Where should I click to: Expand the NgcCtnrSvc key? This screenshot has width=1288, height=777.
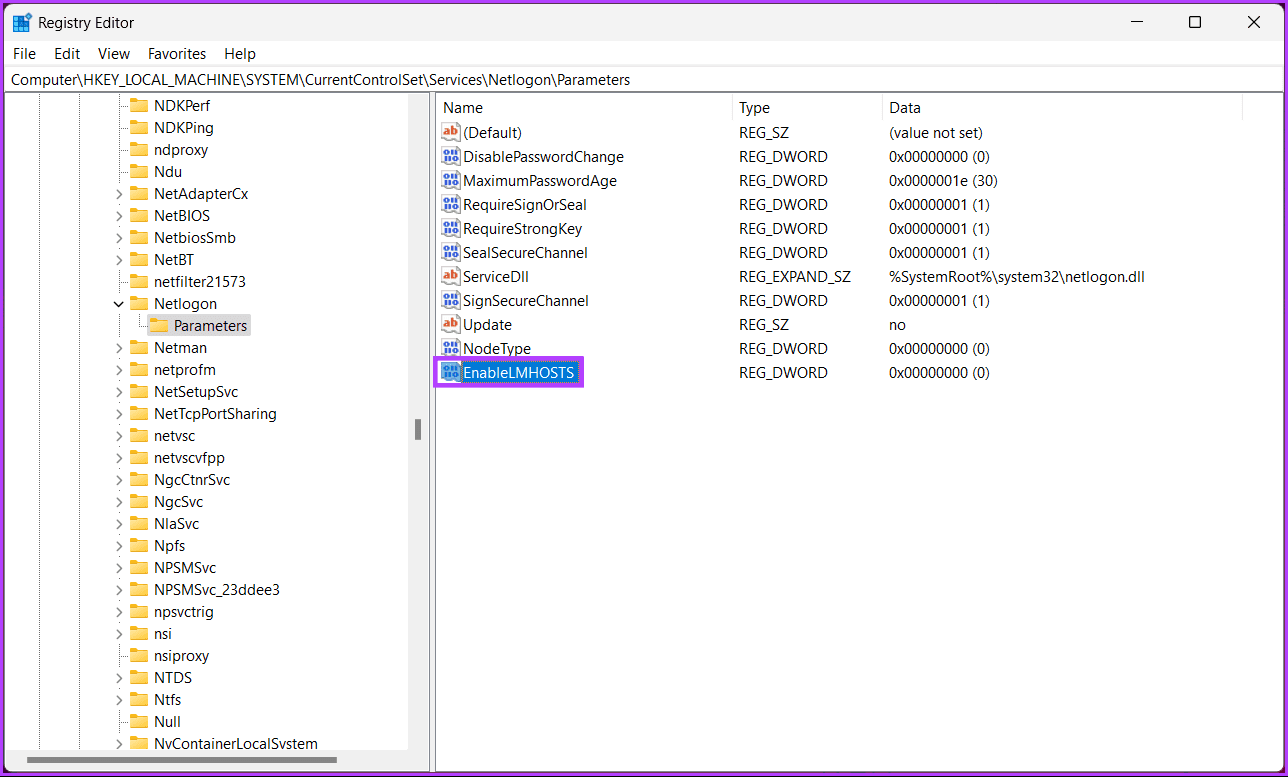tap(119, 479)
